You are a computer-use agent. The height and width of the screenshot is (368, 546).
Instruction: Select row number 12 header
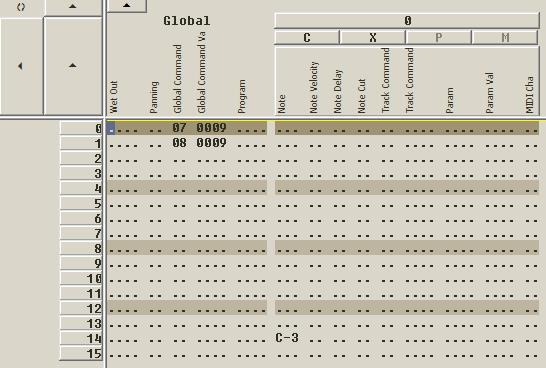tap(81, 308)
